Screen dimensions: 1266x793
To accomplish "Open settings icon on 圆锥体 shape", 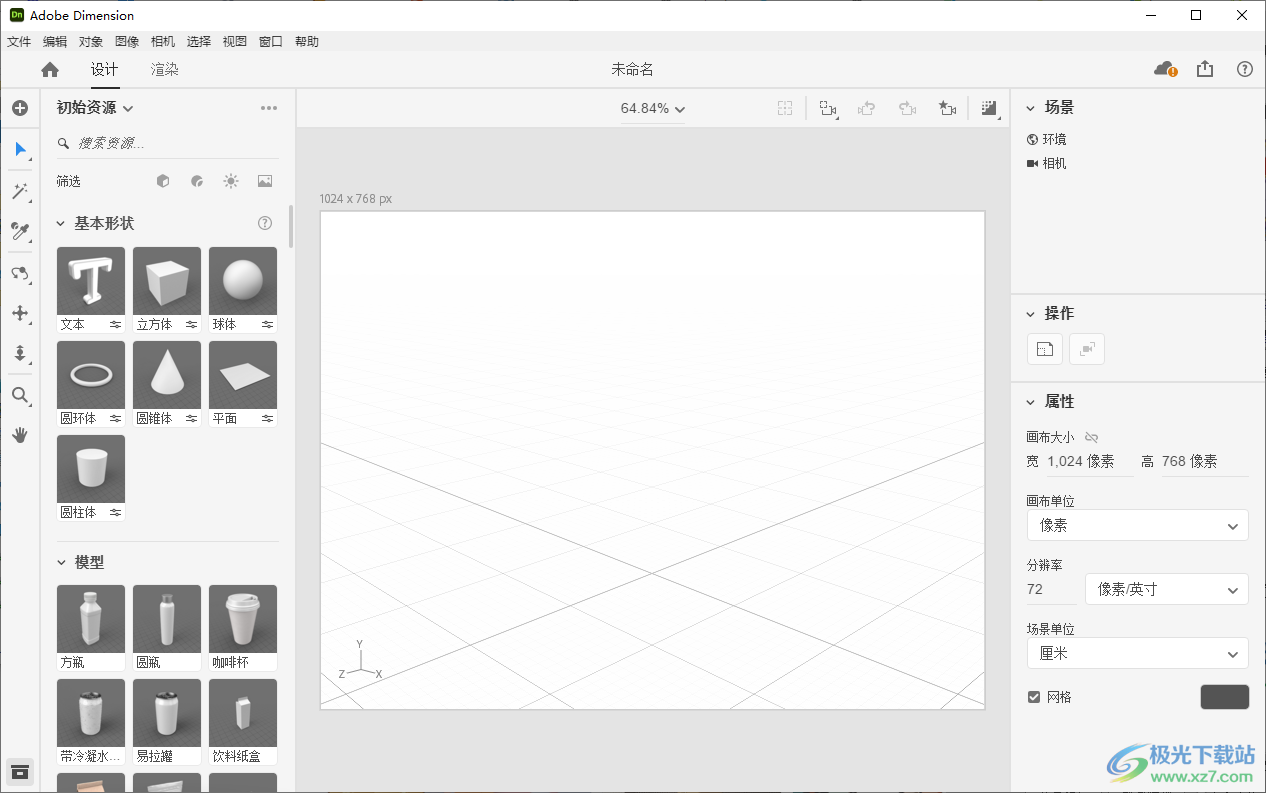I will point(191,419).
